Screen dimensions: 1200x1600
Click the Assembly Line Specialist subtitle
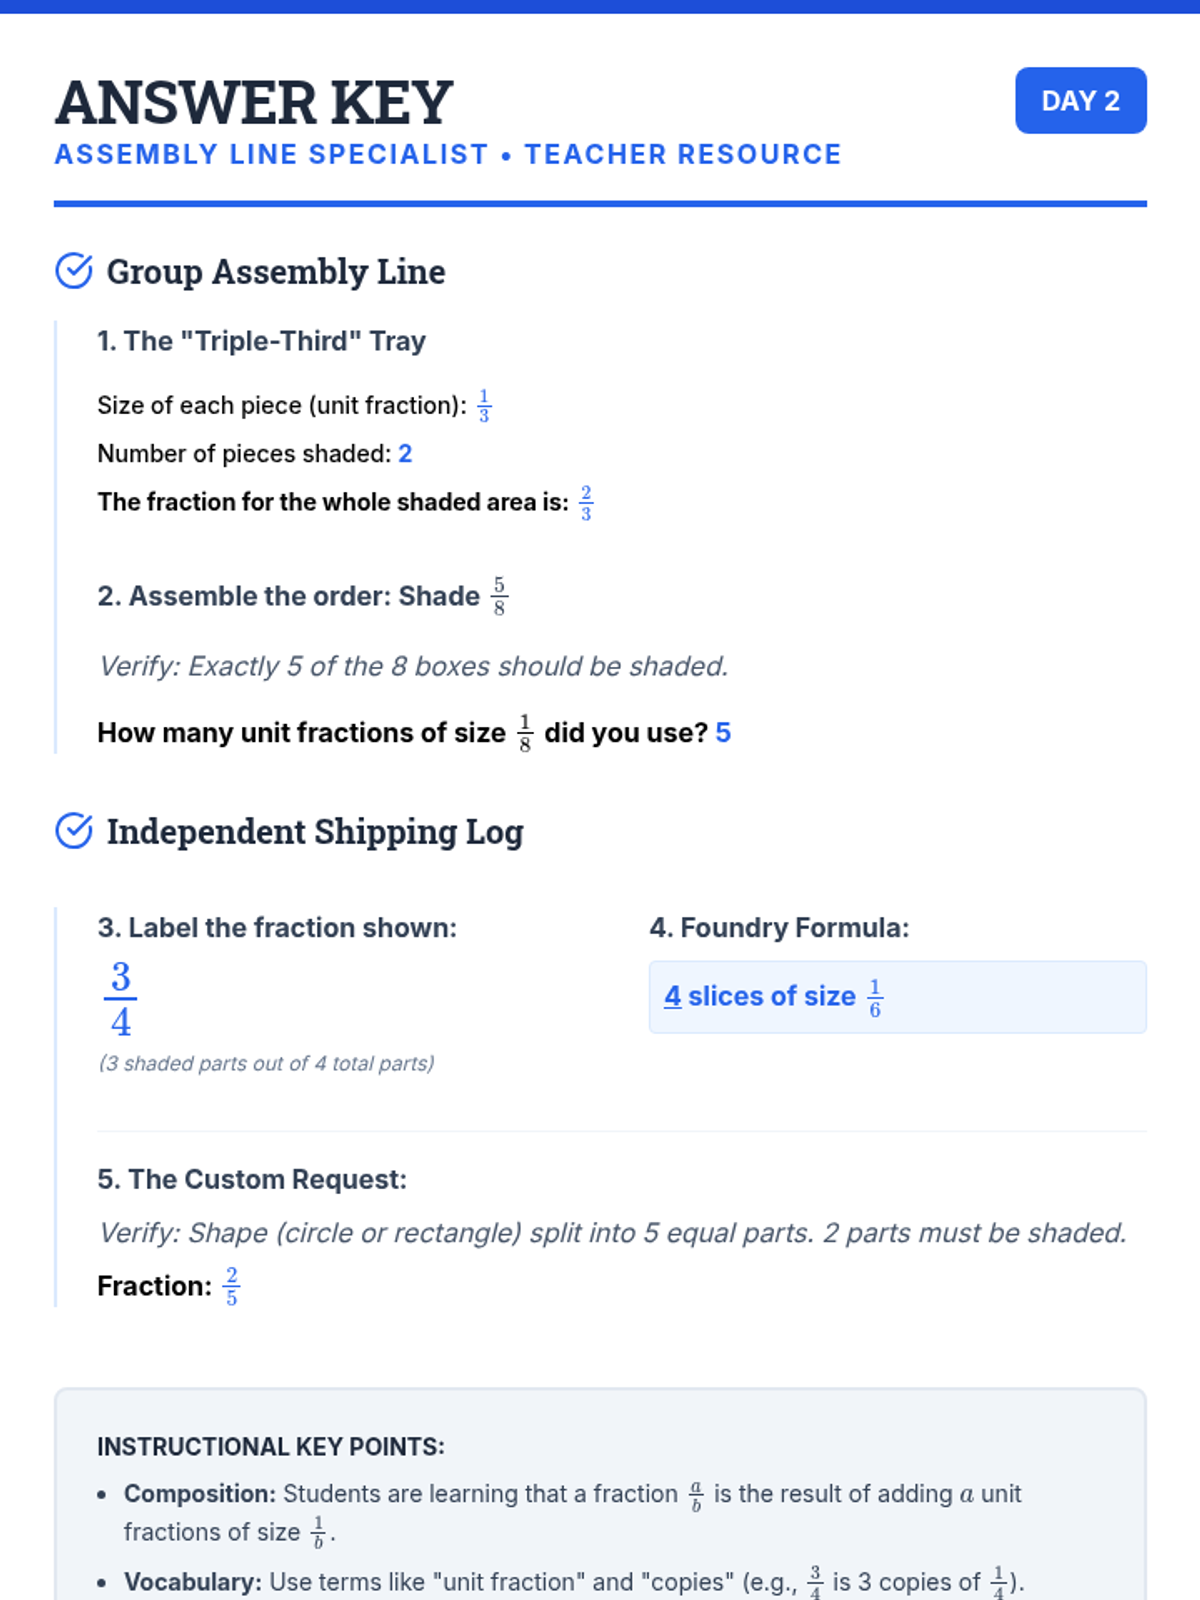447,155
